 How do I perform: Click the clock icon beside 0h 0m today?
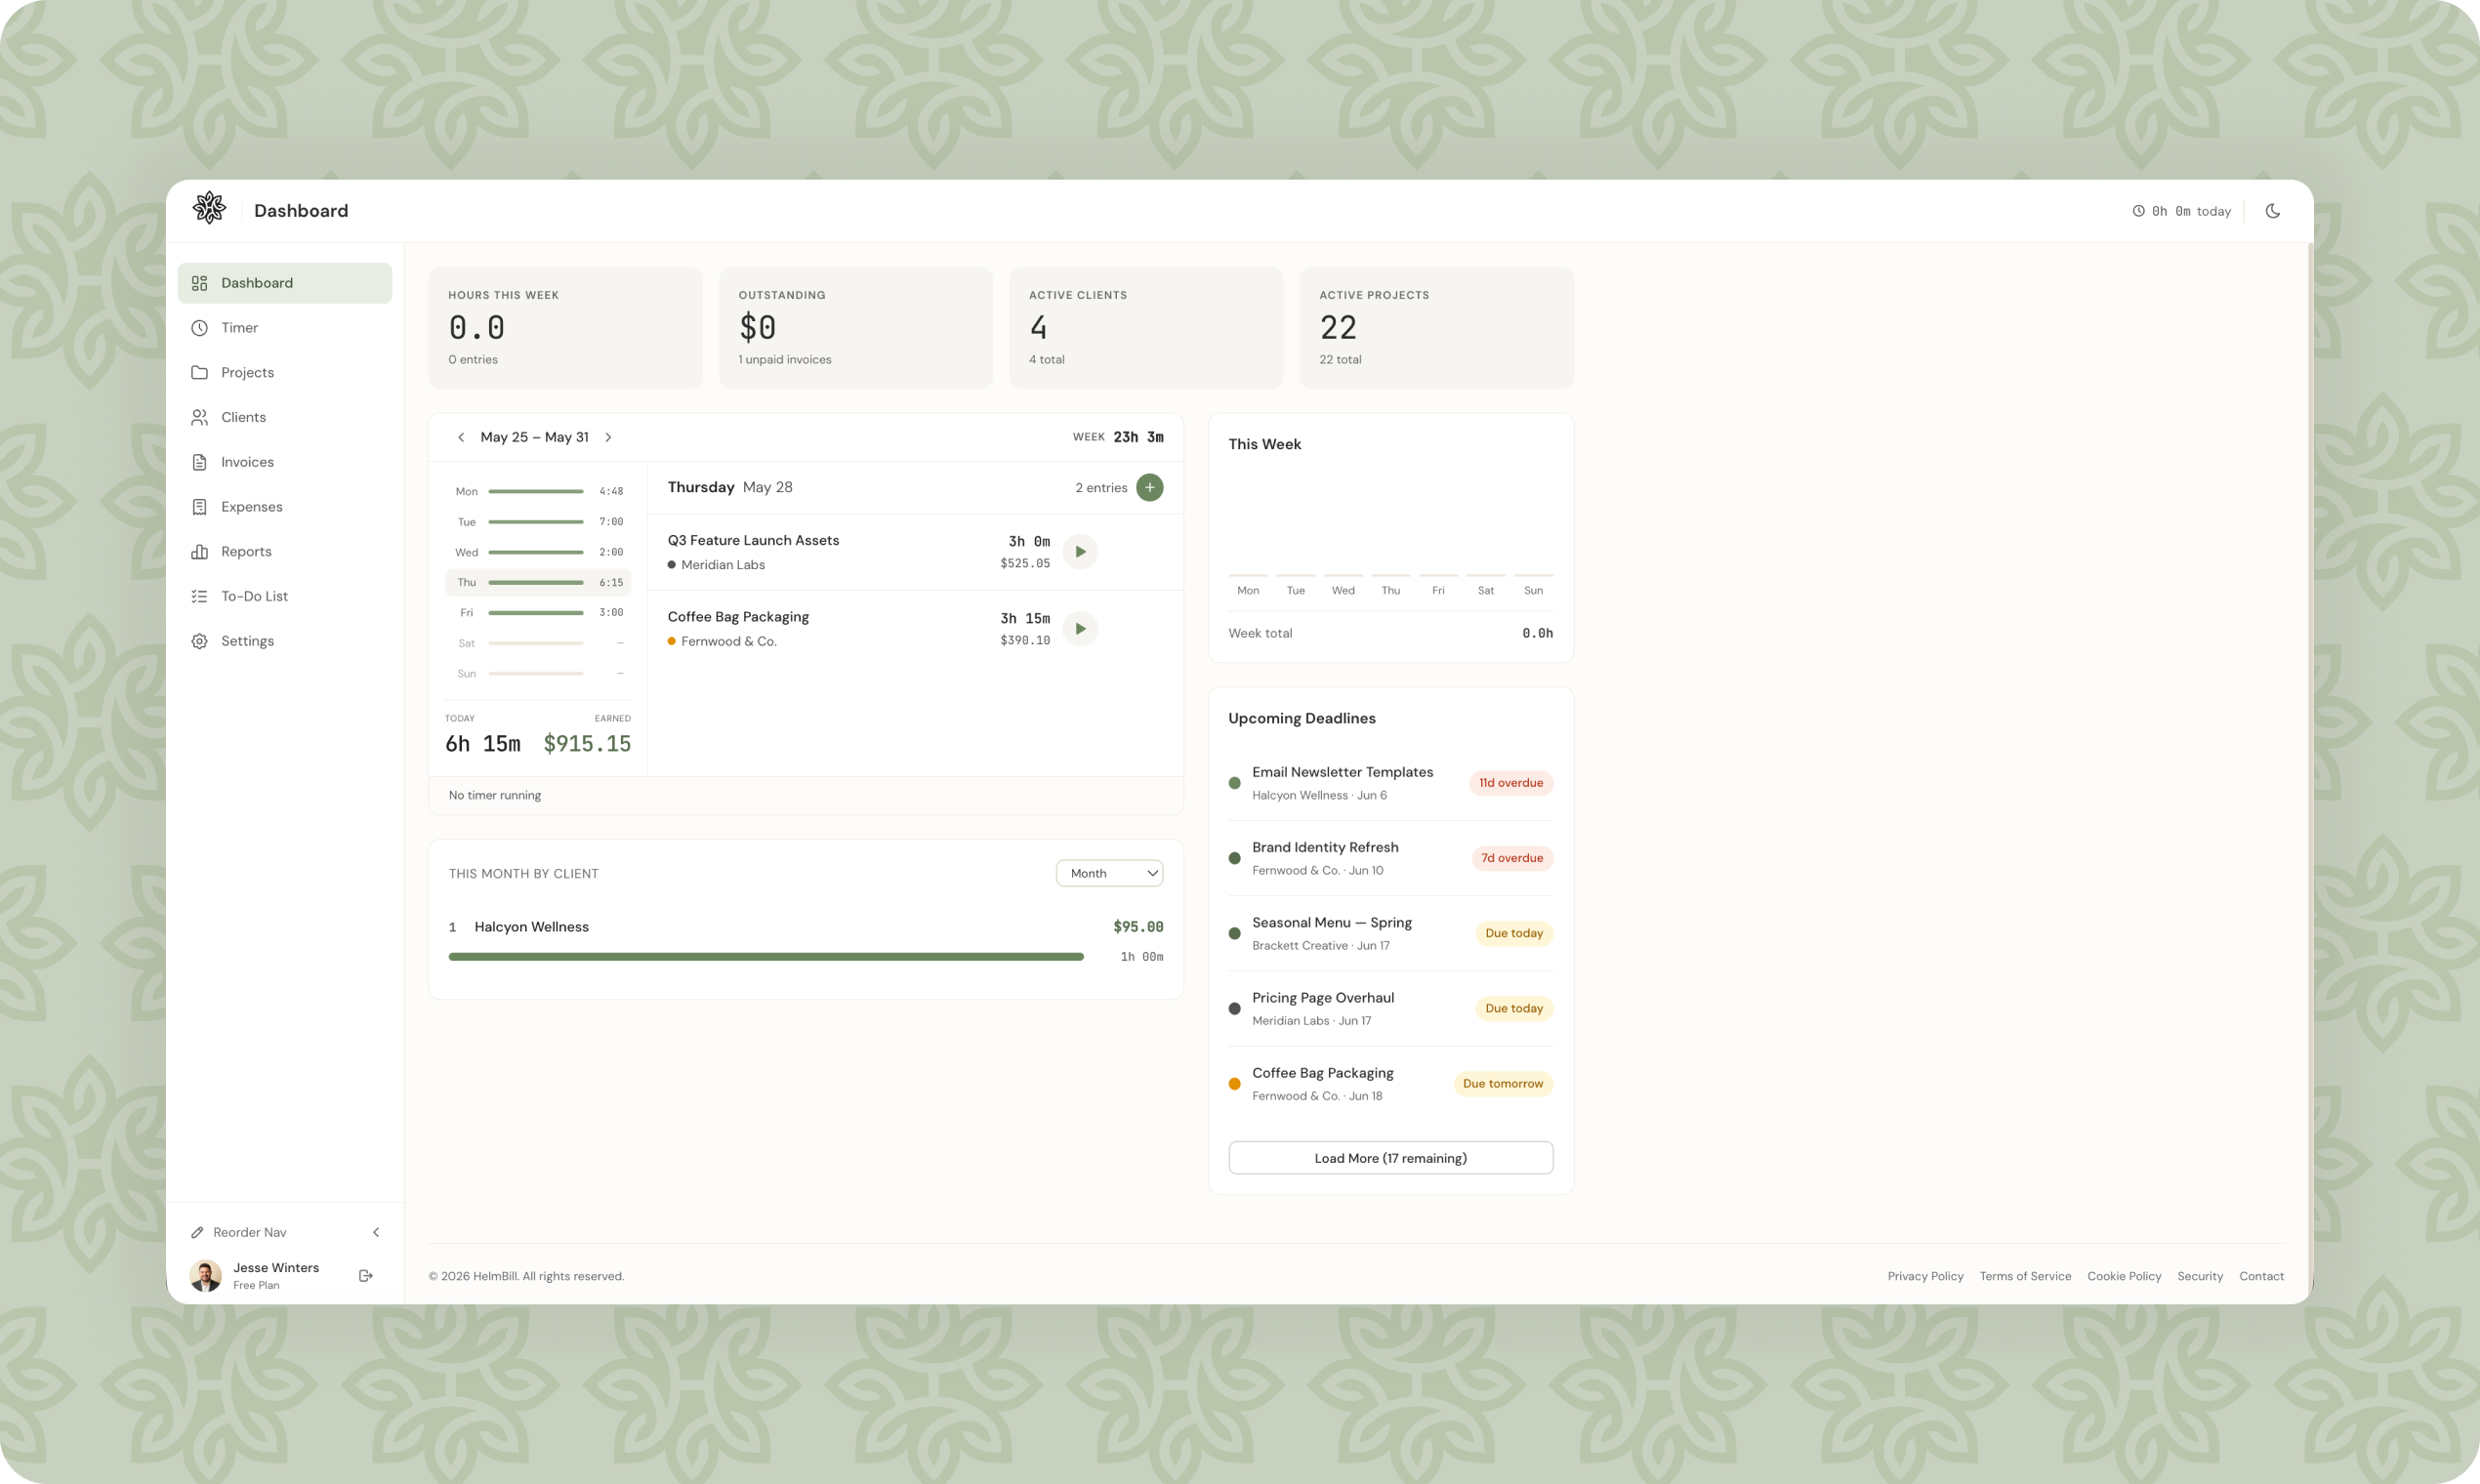pyautogui.click(x=2139, y=211)
